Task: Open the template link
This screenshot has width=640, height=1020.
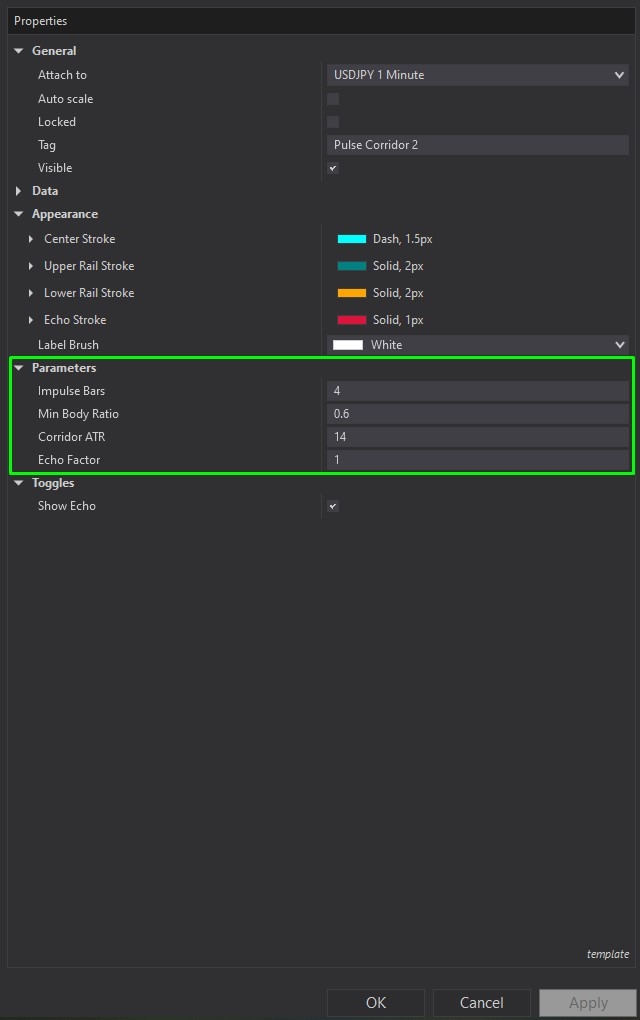Action: point(607,954)
